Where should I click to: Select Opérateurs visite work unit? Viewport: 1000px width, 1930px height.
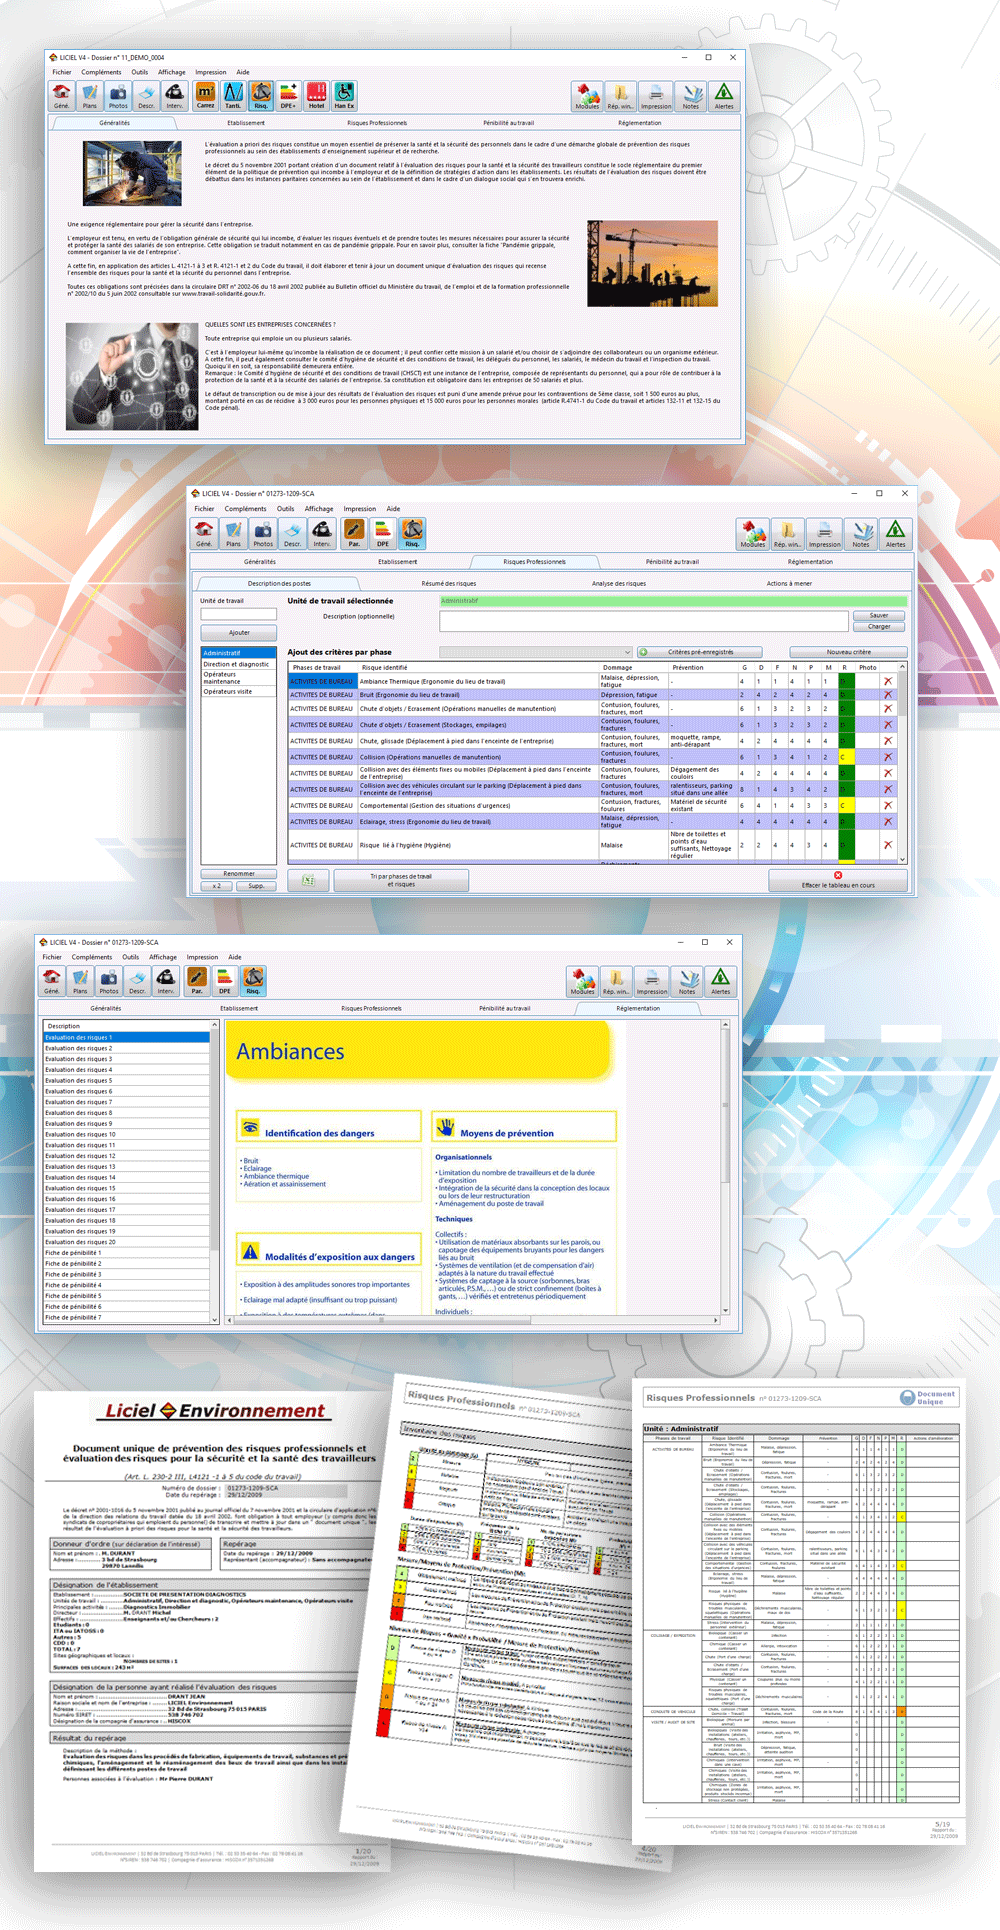(238, 691)
